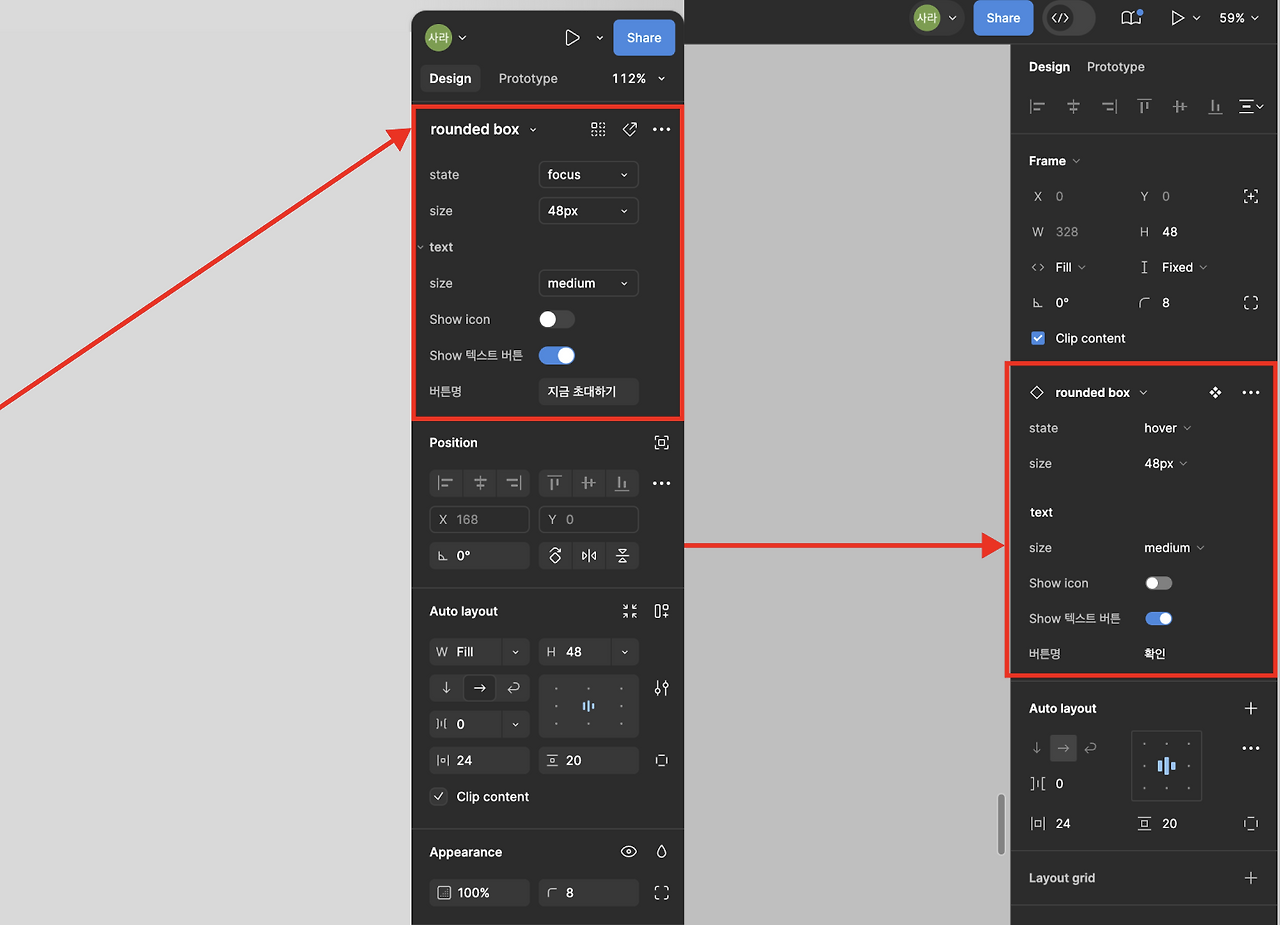Click the rotate 90° icon in Position section

(555, 556)
